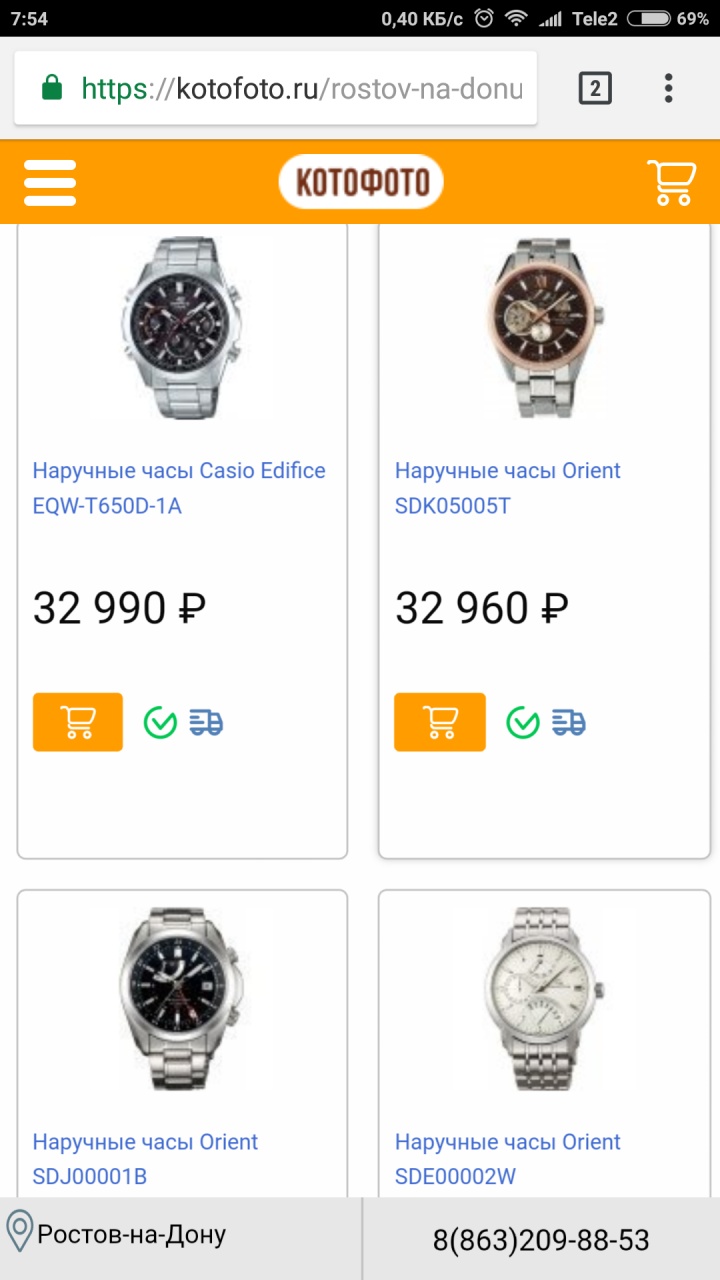720x1280 pixels.
Task: Open the browser tab switcher showing 2 tabs
Action: [x=594, y=89]
